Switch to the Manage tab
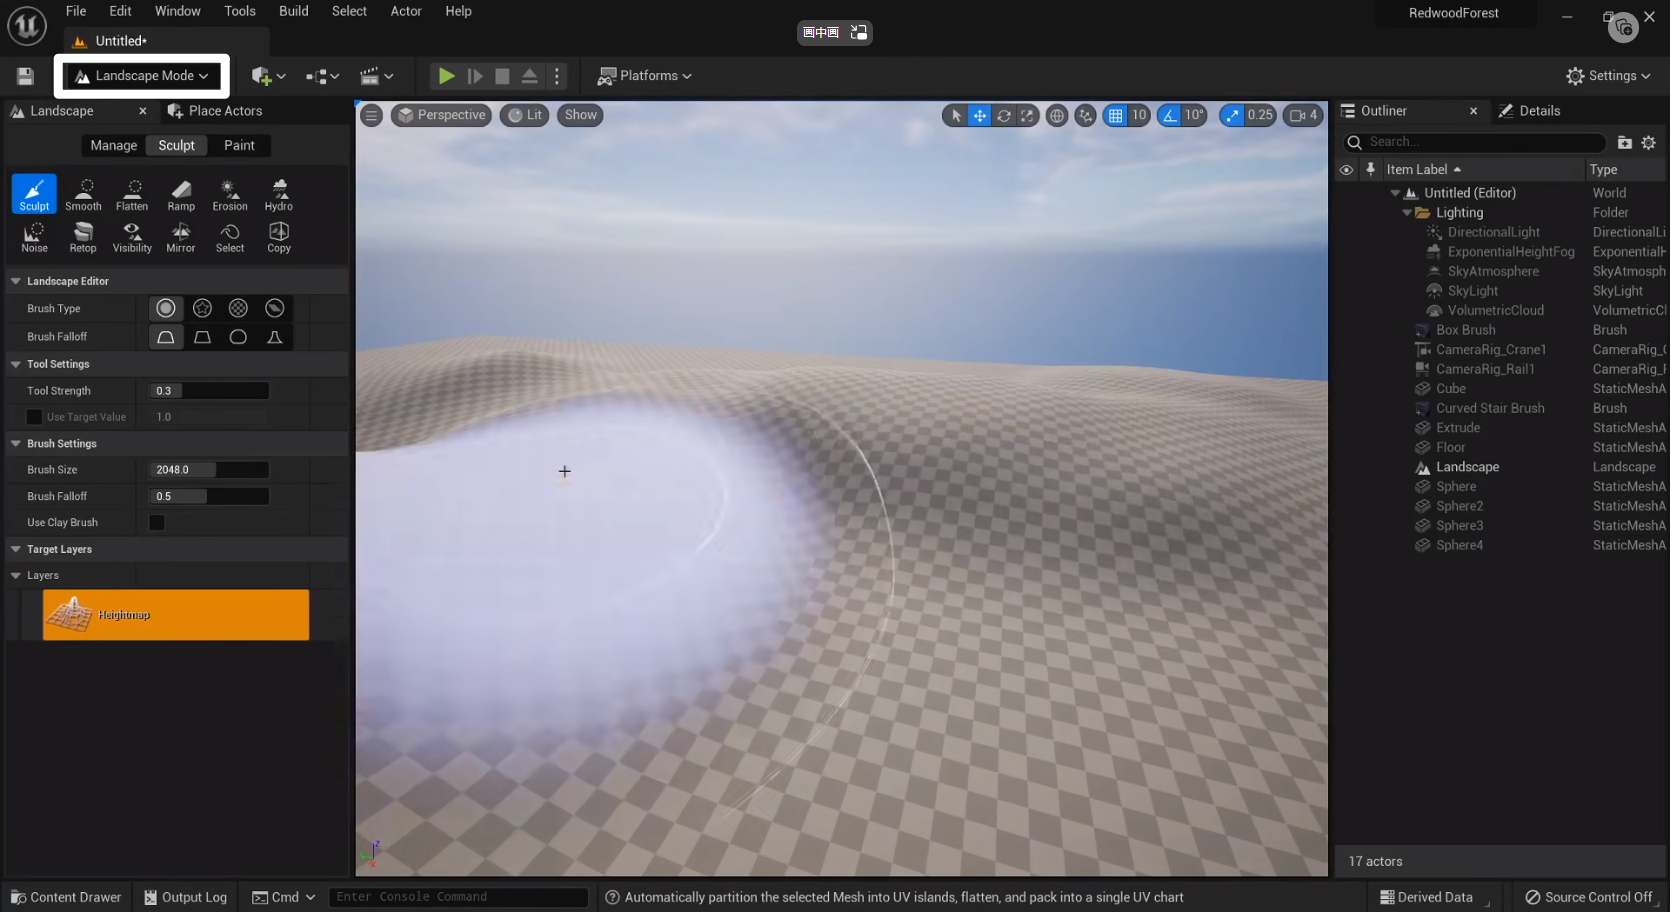This screenshot has width=1670, height=912. (114, 145)
